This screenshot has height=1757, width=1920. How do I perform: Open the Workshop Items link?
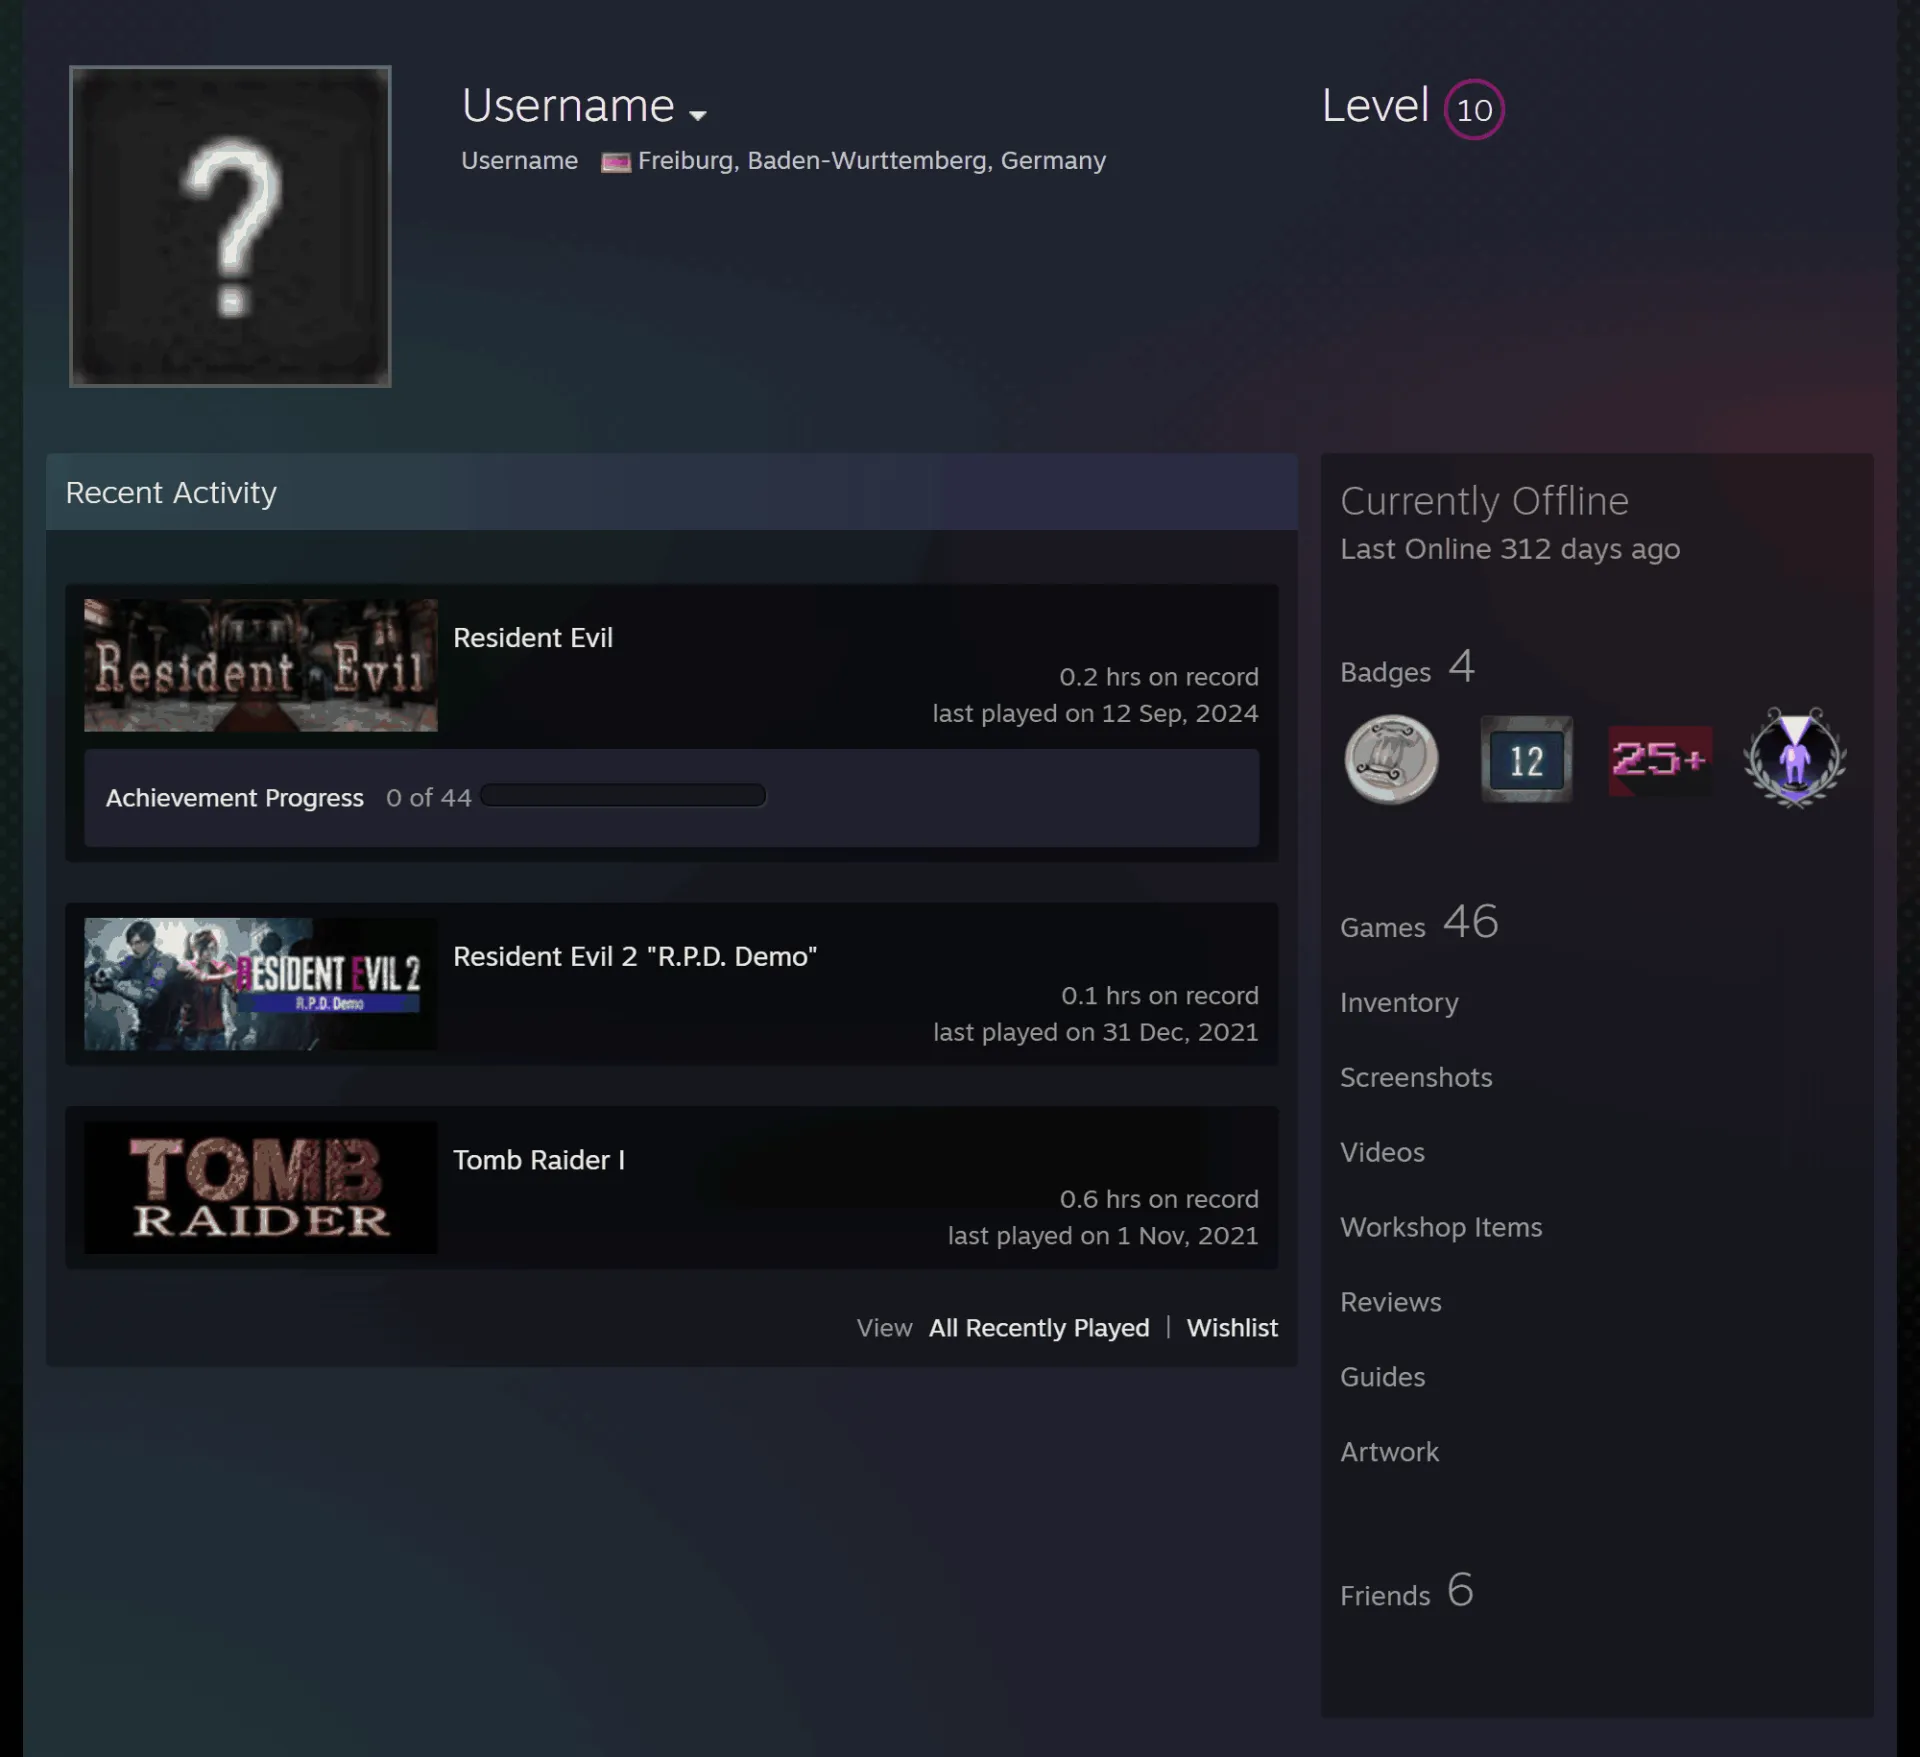[x=1441, y=1227]
